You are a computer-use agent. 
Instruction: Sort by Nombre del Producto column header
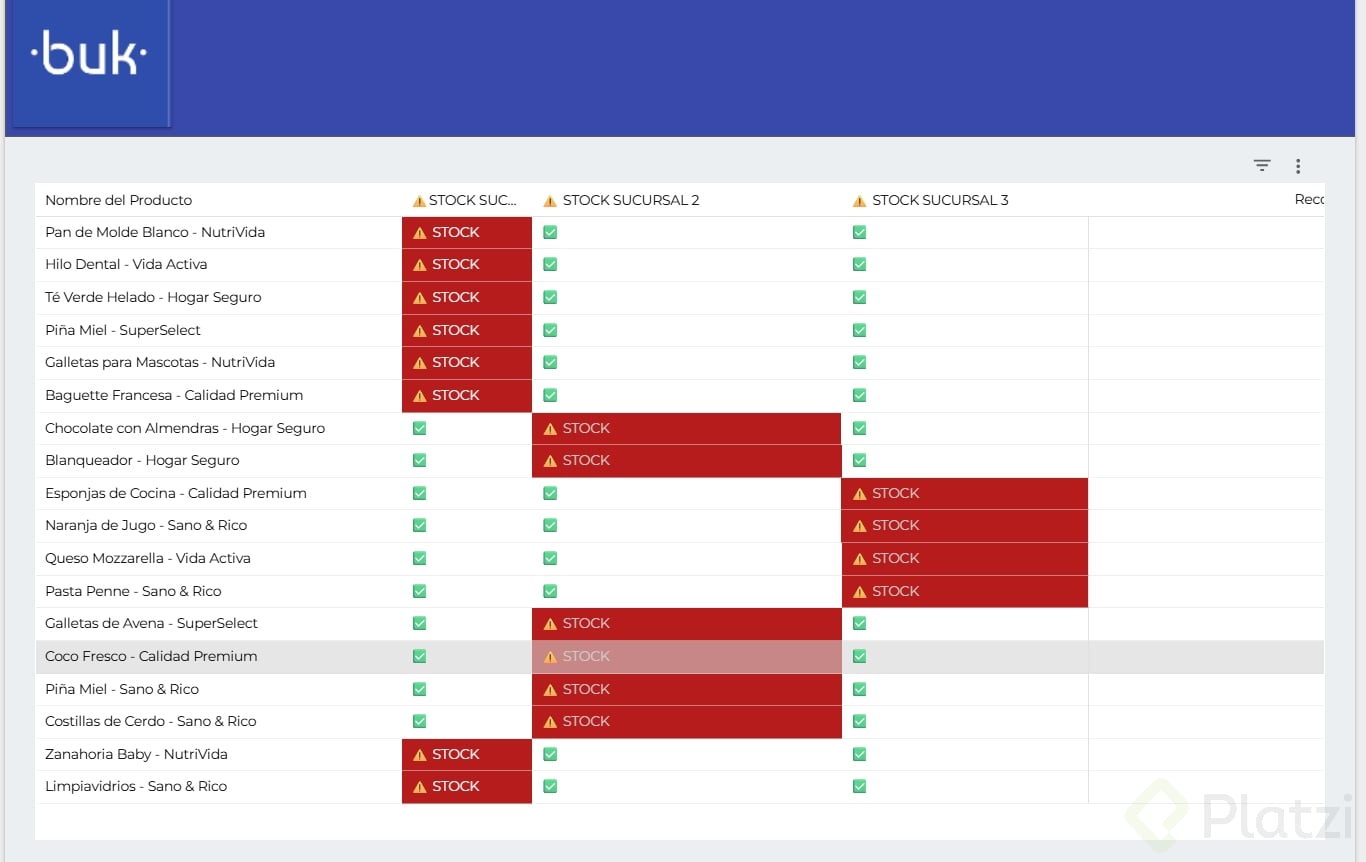coord(119,200)
